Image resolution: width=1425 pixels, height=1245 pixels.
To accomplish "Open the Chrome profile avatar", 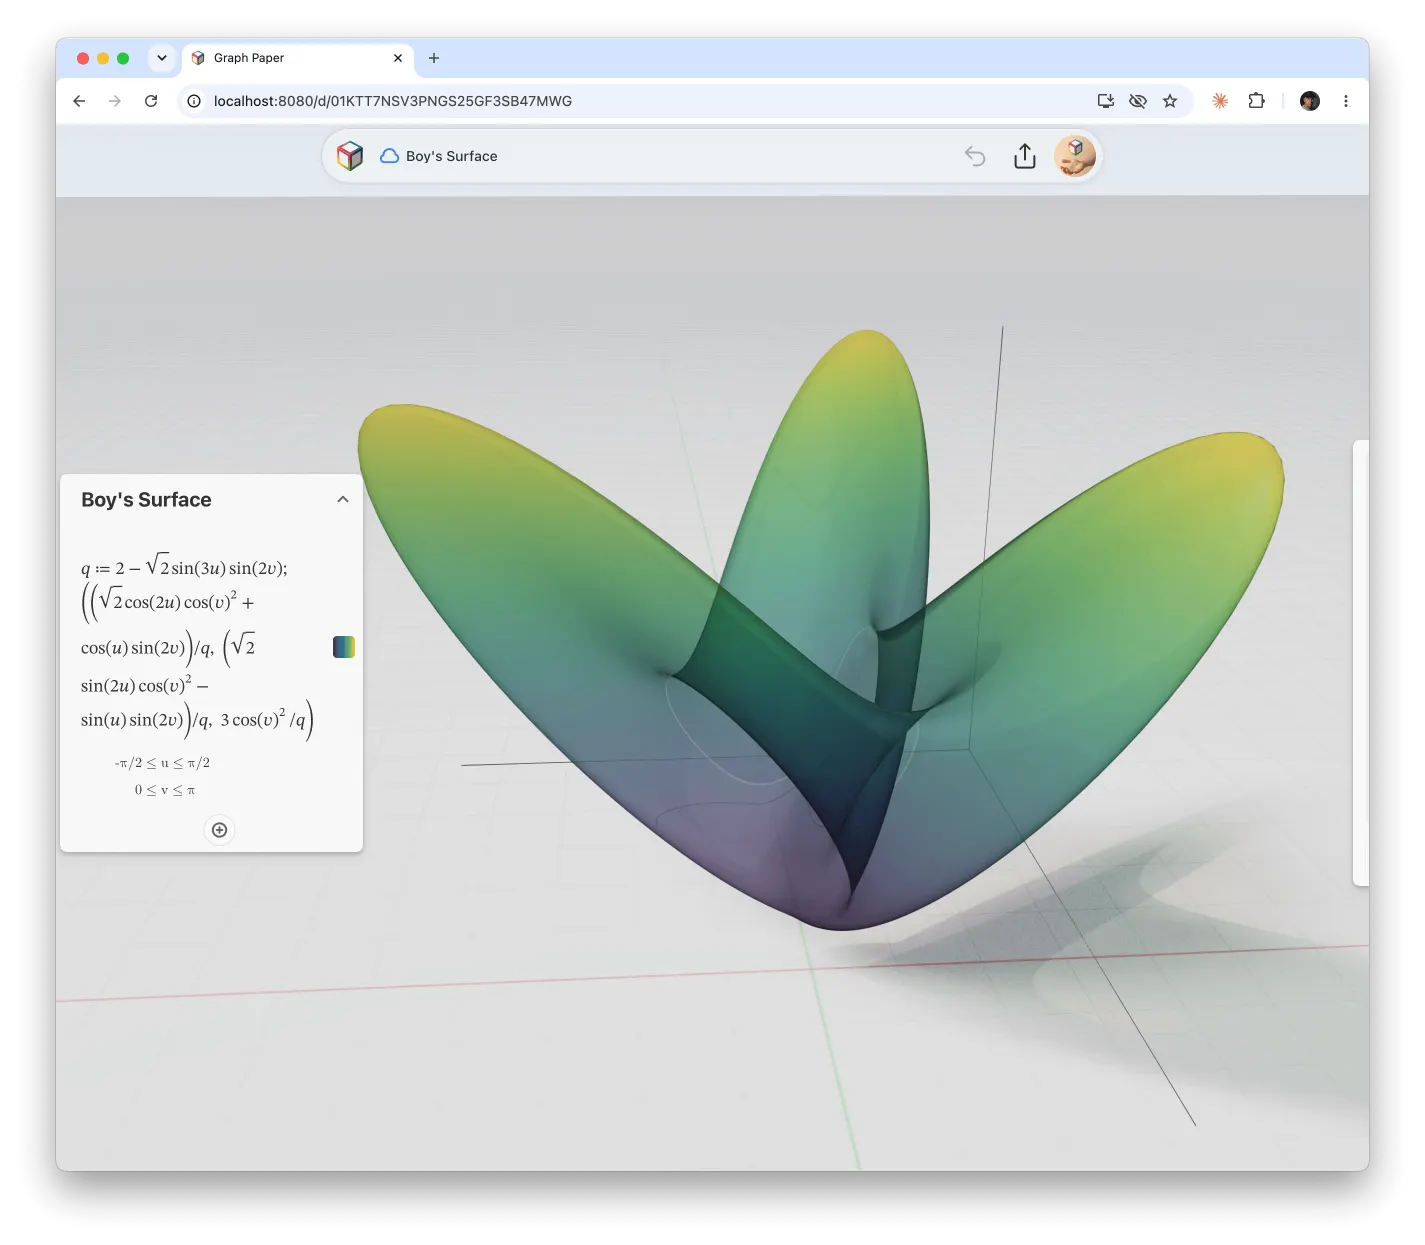I will click(1310, 101).
